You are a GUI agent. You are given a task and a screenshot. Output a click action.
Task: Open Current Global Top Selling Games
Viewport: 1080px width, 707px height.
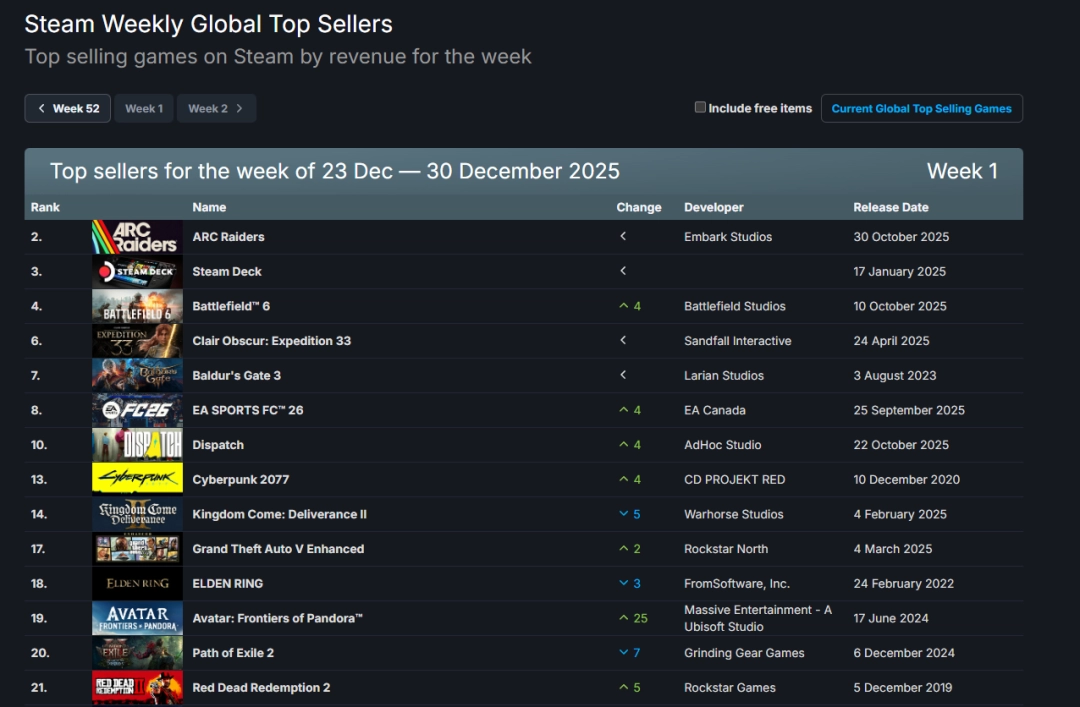[x=921, y=108]
